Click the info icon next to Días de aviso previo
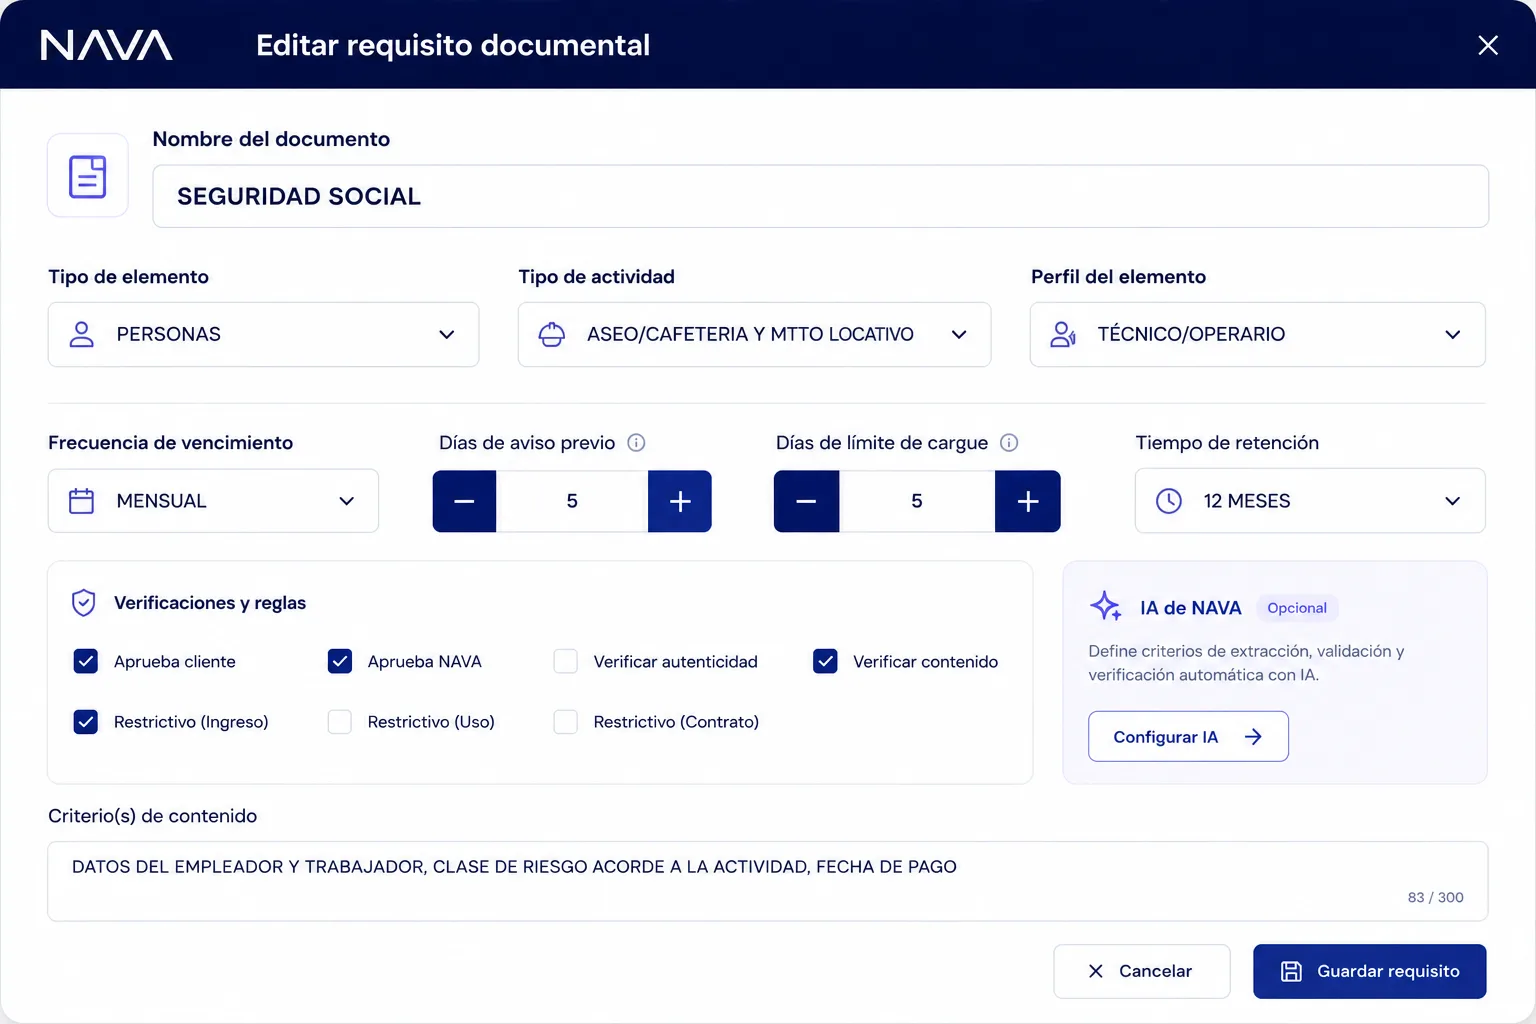 click(x=636, y=443)
